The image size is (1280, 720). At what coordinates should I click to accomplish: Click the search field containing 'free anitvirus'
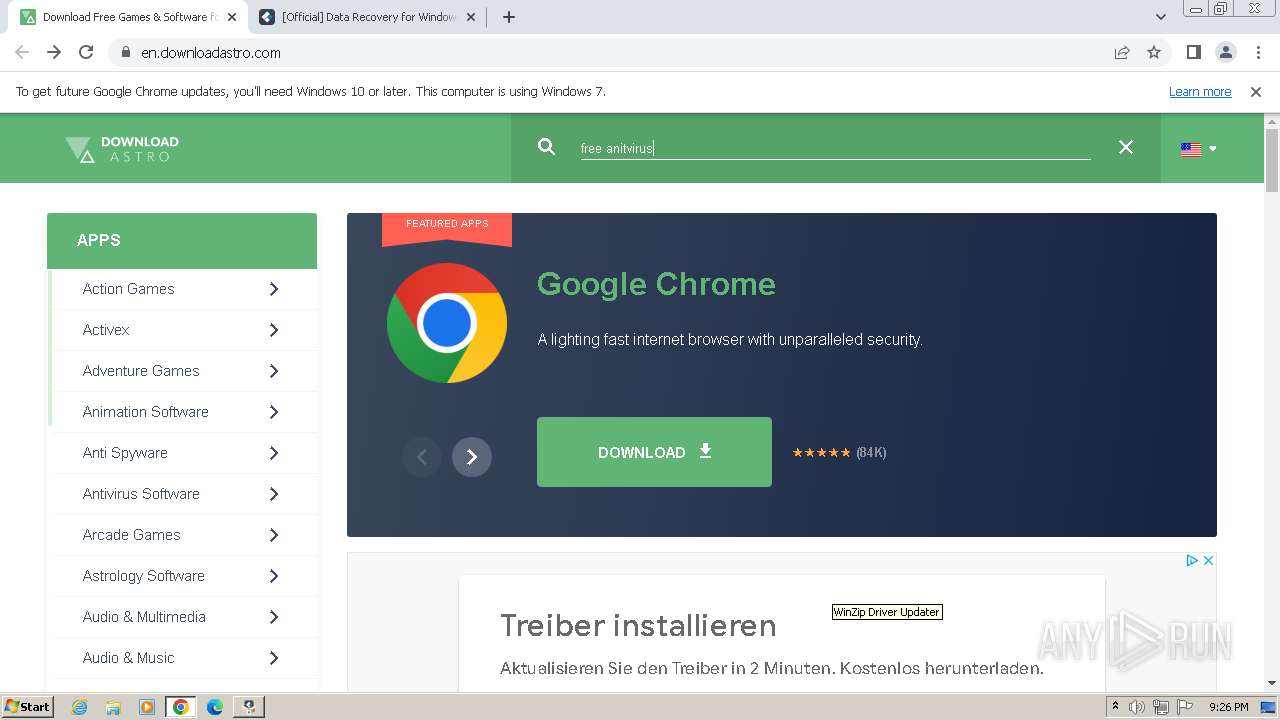(835, 148)
